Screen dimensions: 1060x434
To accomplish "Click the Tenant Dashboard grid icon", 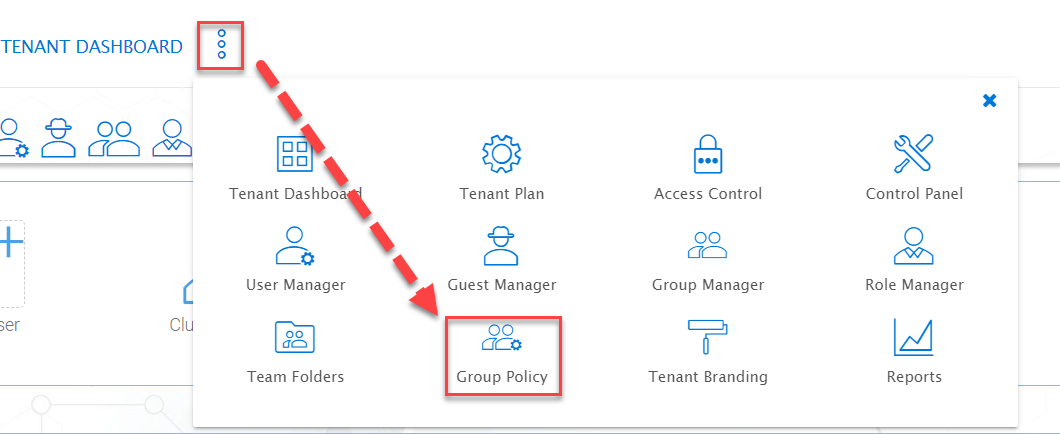I will [x=295, y=153].
